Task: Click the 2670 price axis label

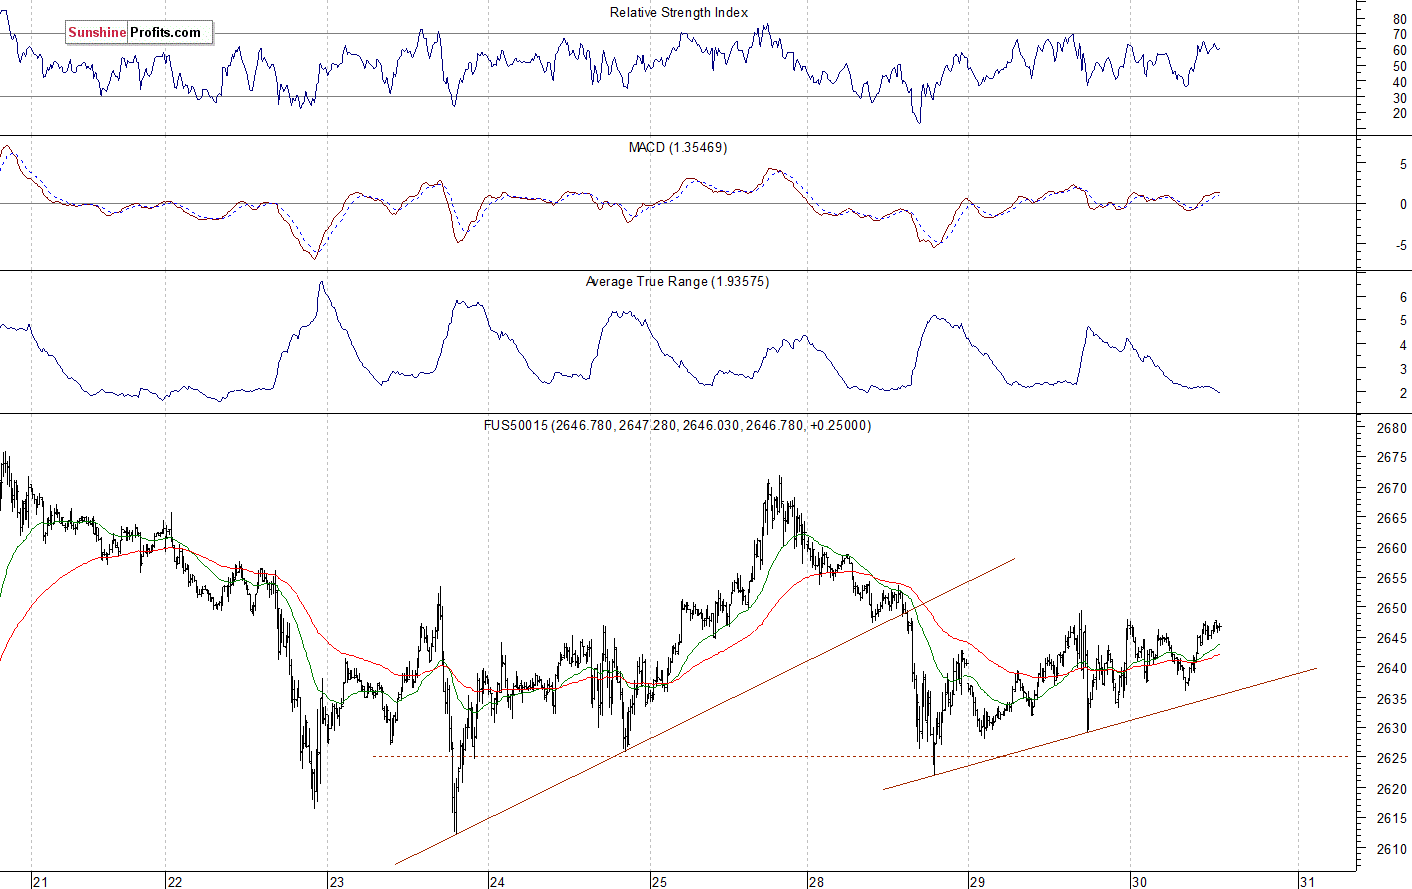Action: tap(1392, 488)
